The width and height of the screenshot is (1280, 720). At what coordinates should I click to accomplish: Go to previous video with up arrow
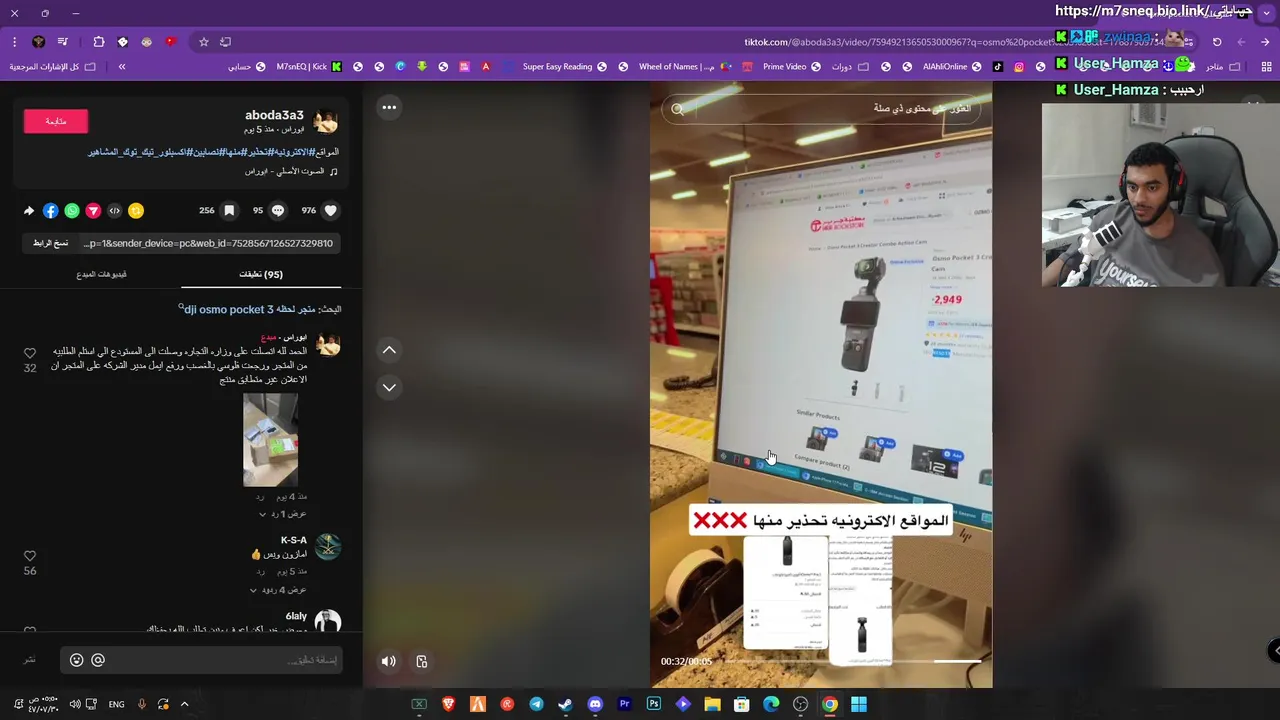point(389,350)
